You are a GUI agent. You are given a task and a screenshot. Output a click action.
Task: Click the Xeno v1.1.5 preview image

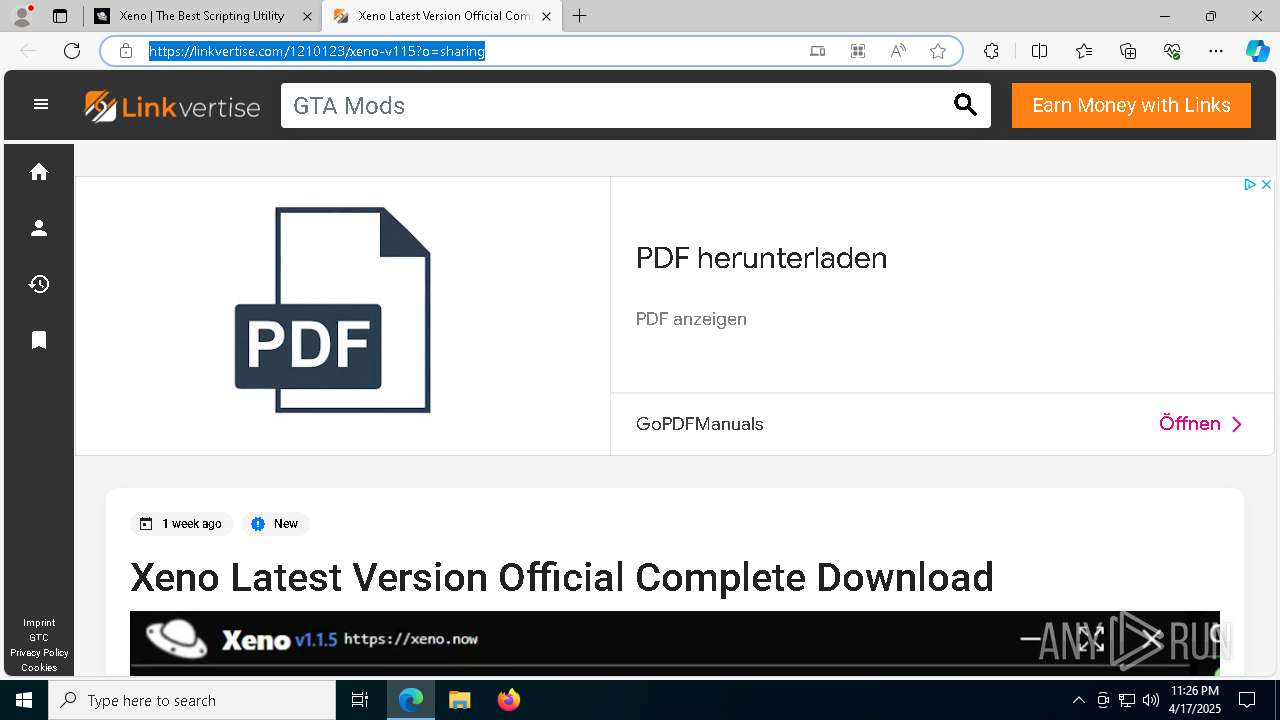(x=675, y=643)
